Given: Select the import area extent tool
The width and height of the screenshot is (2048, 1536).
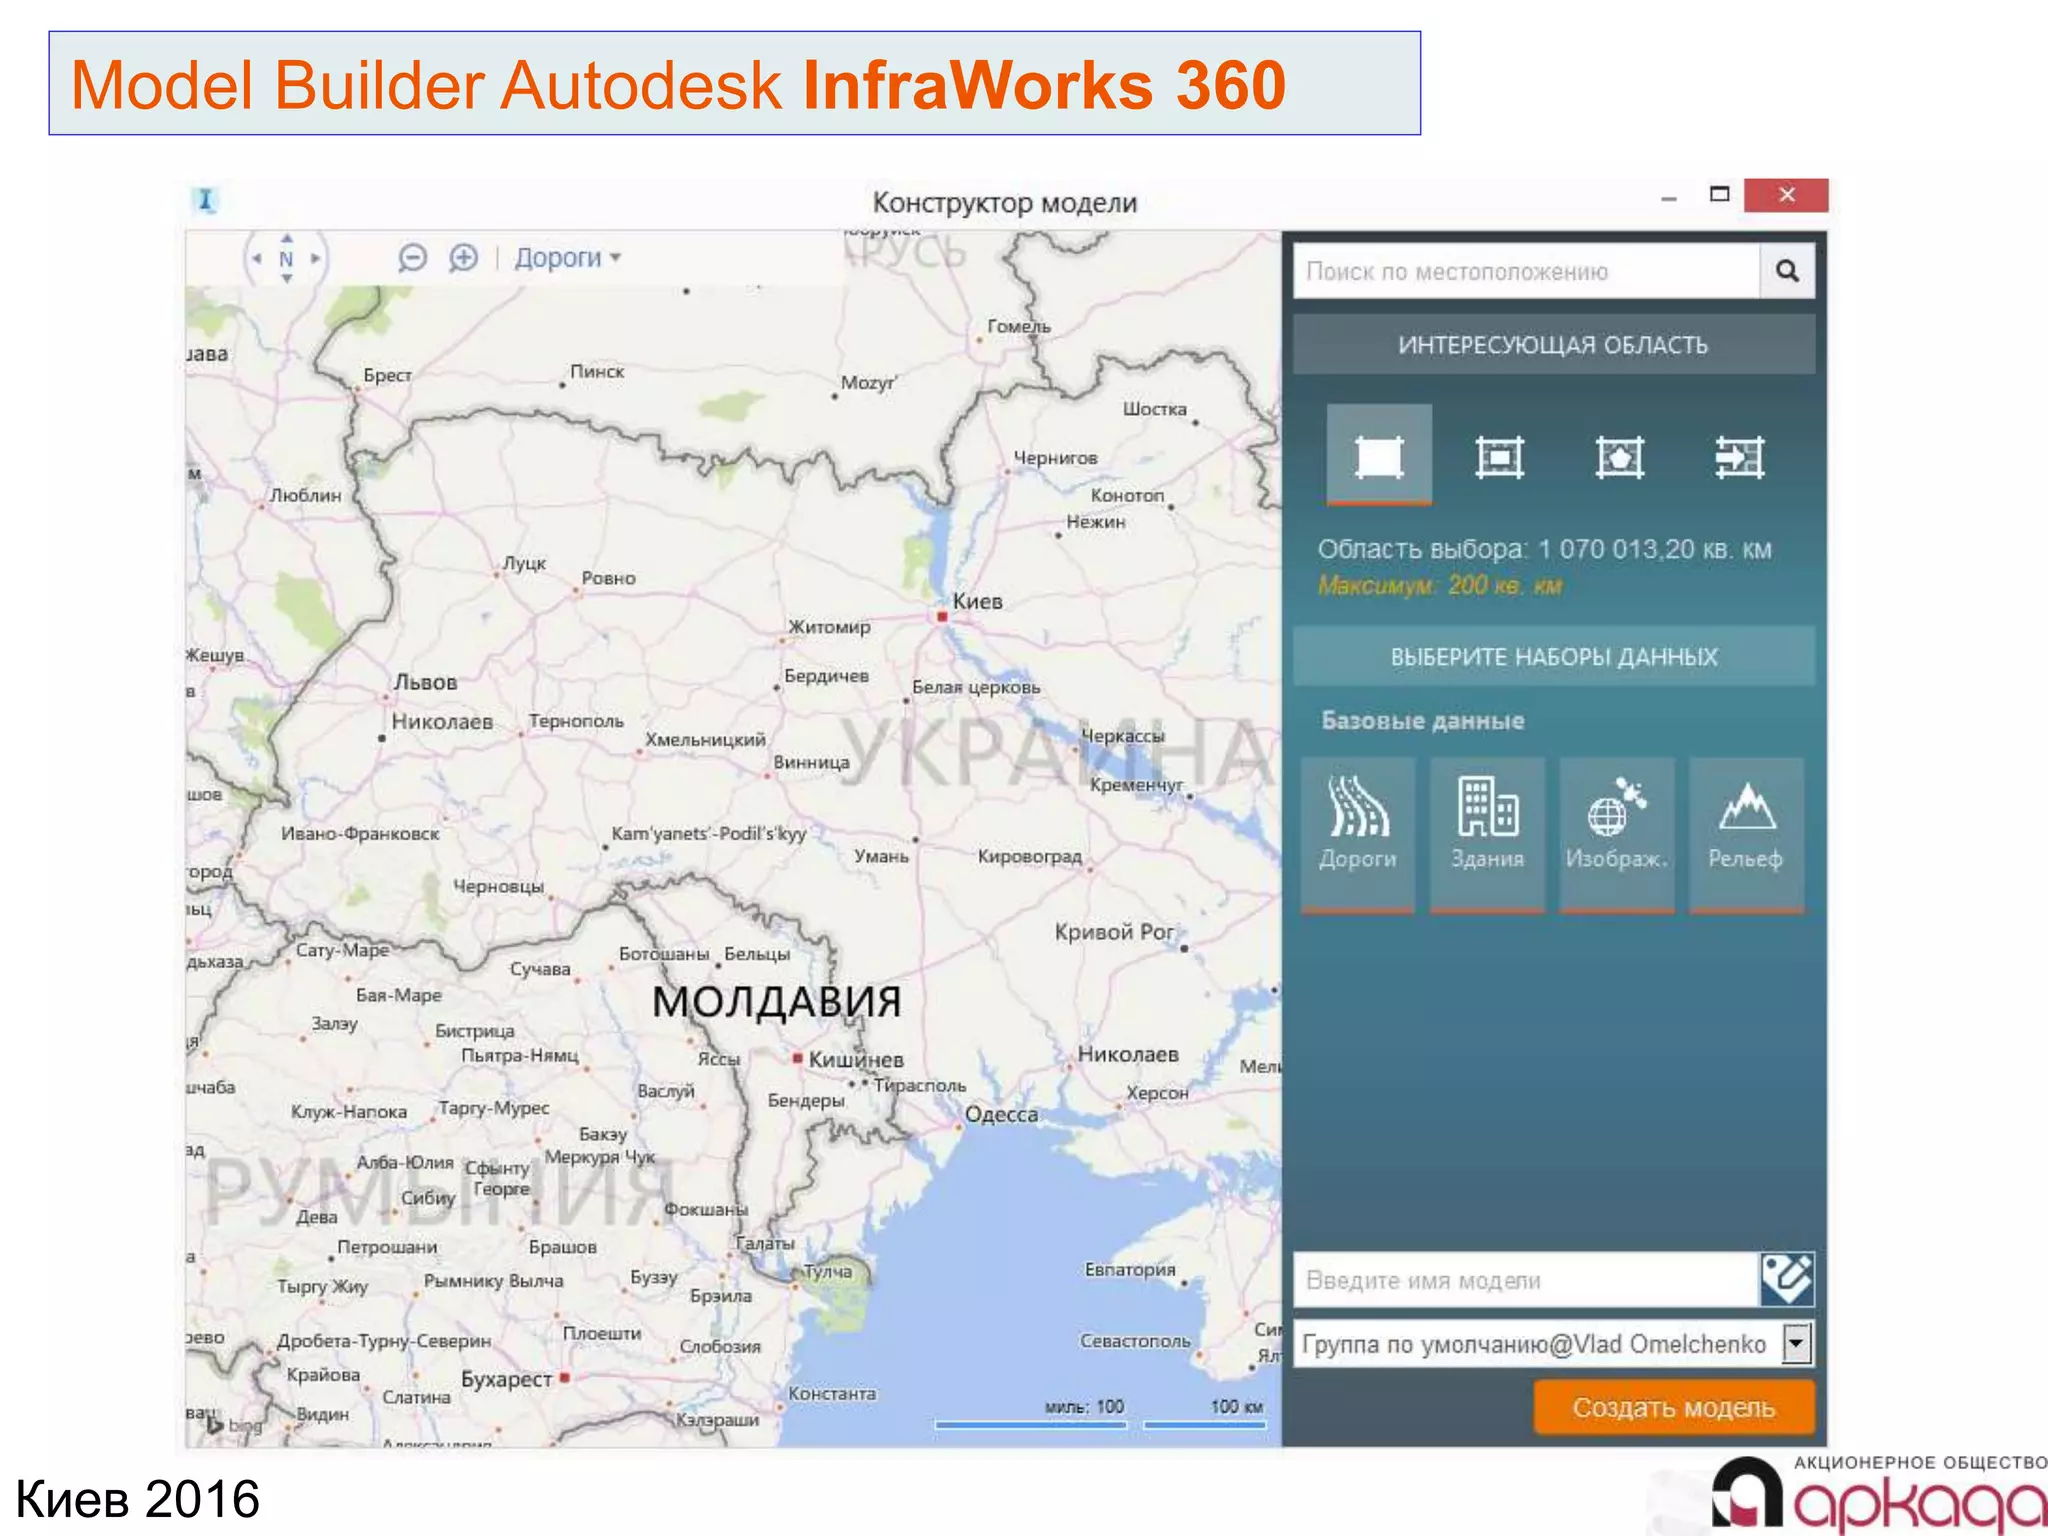Looking at the screenshot, I should pos(1739,457).
